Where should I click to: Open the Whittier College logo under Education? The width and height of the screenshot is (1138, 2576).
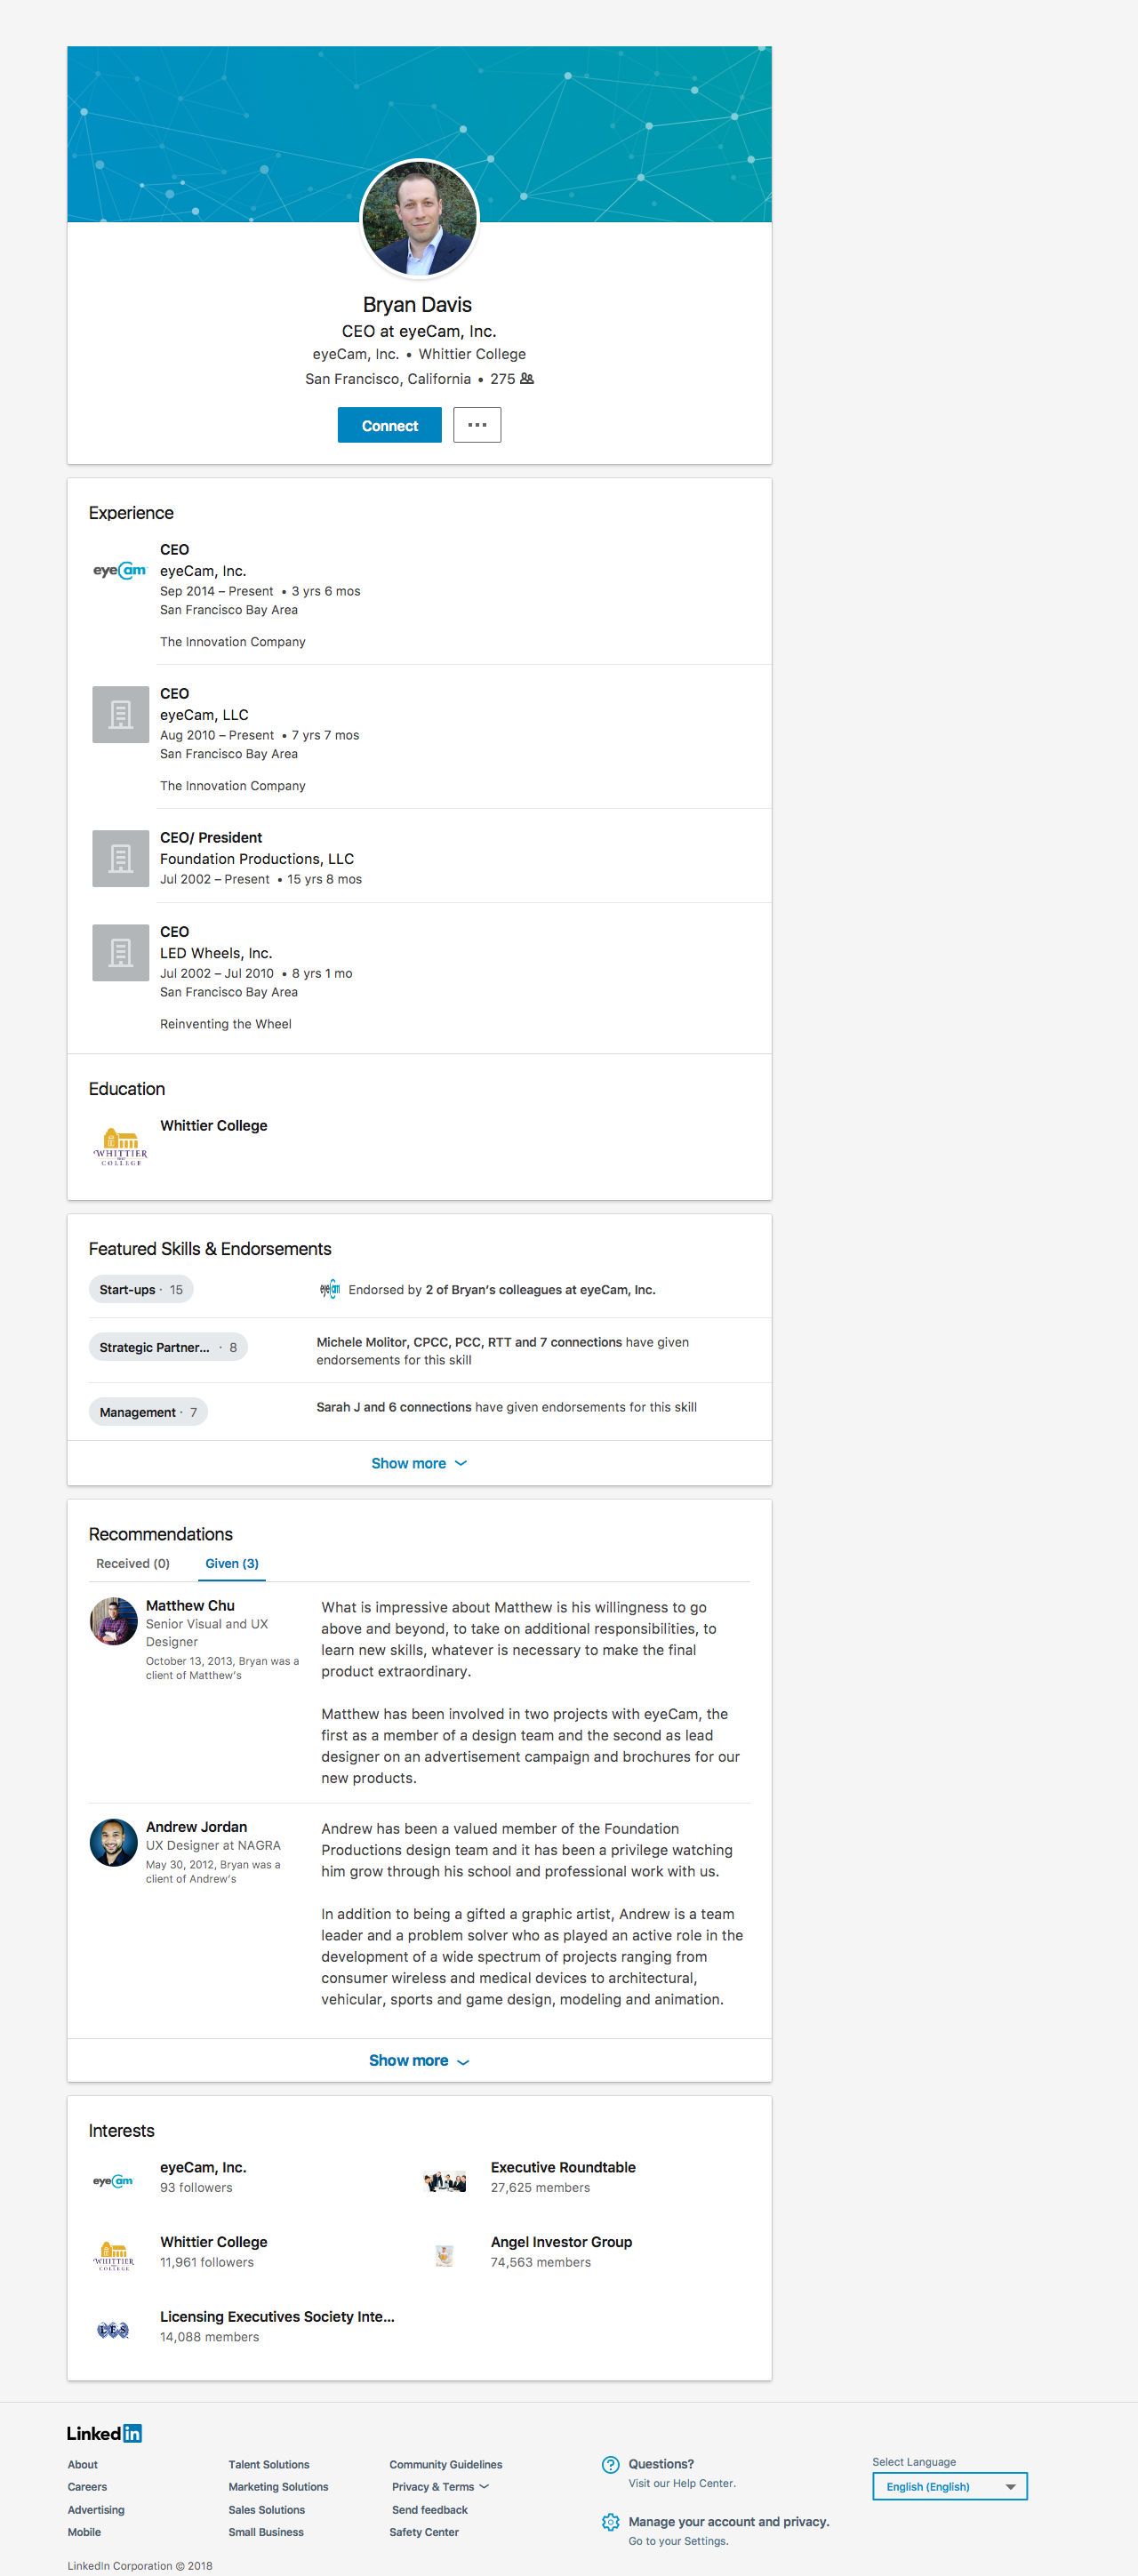pyautogui.click(x=120, y=1146)
